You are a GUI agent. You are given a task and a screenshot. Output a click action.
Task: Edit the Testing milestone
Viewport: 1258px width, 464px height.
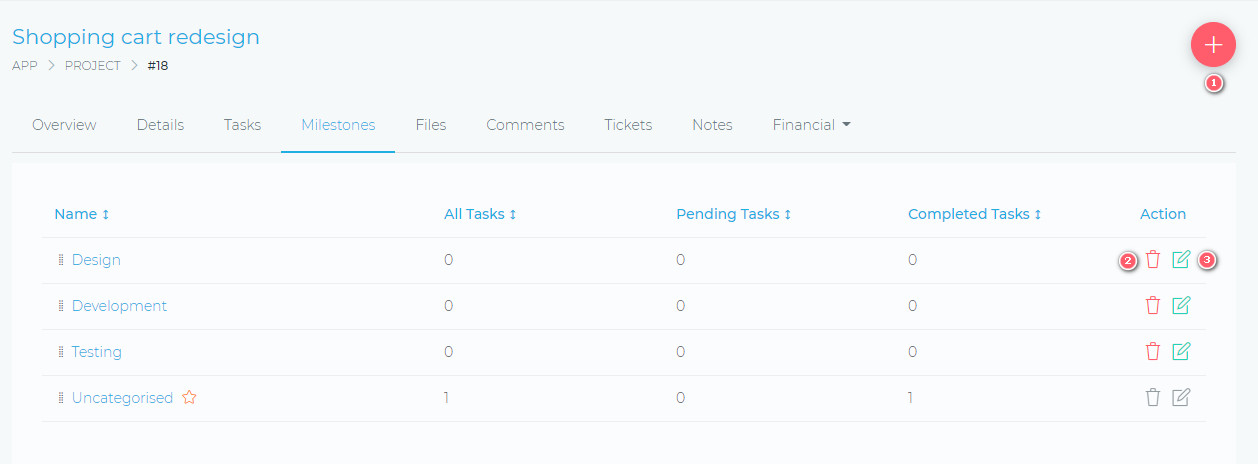tap(1181, 352)
